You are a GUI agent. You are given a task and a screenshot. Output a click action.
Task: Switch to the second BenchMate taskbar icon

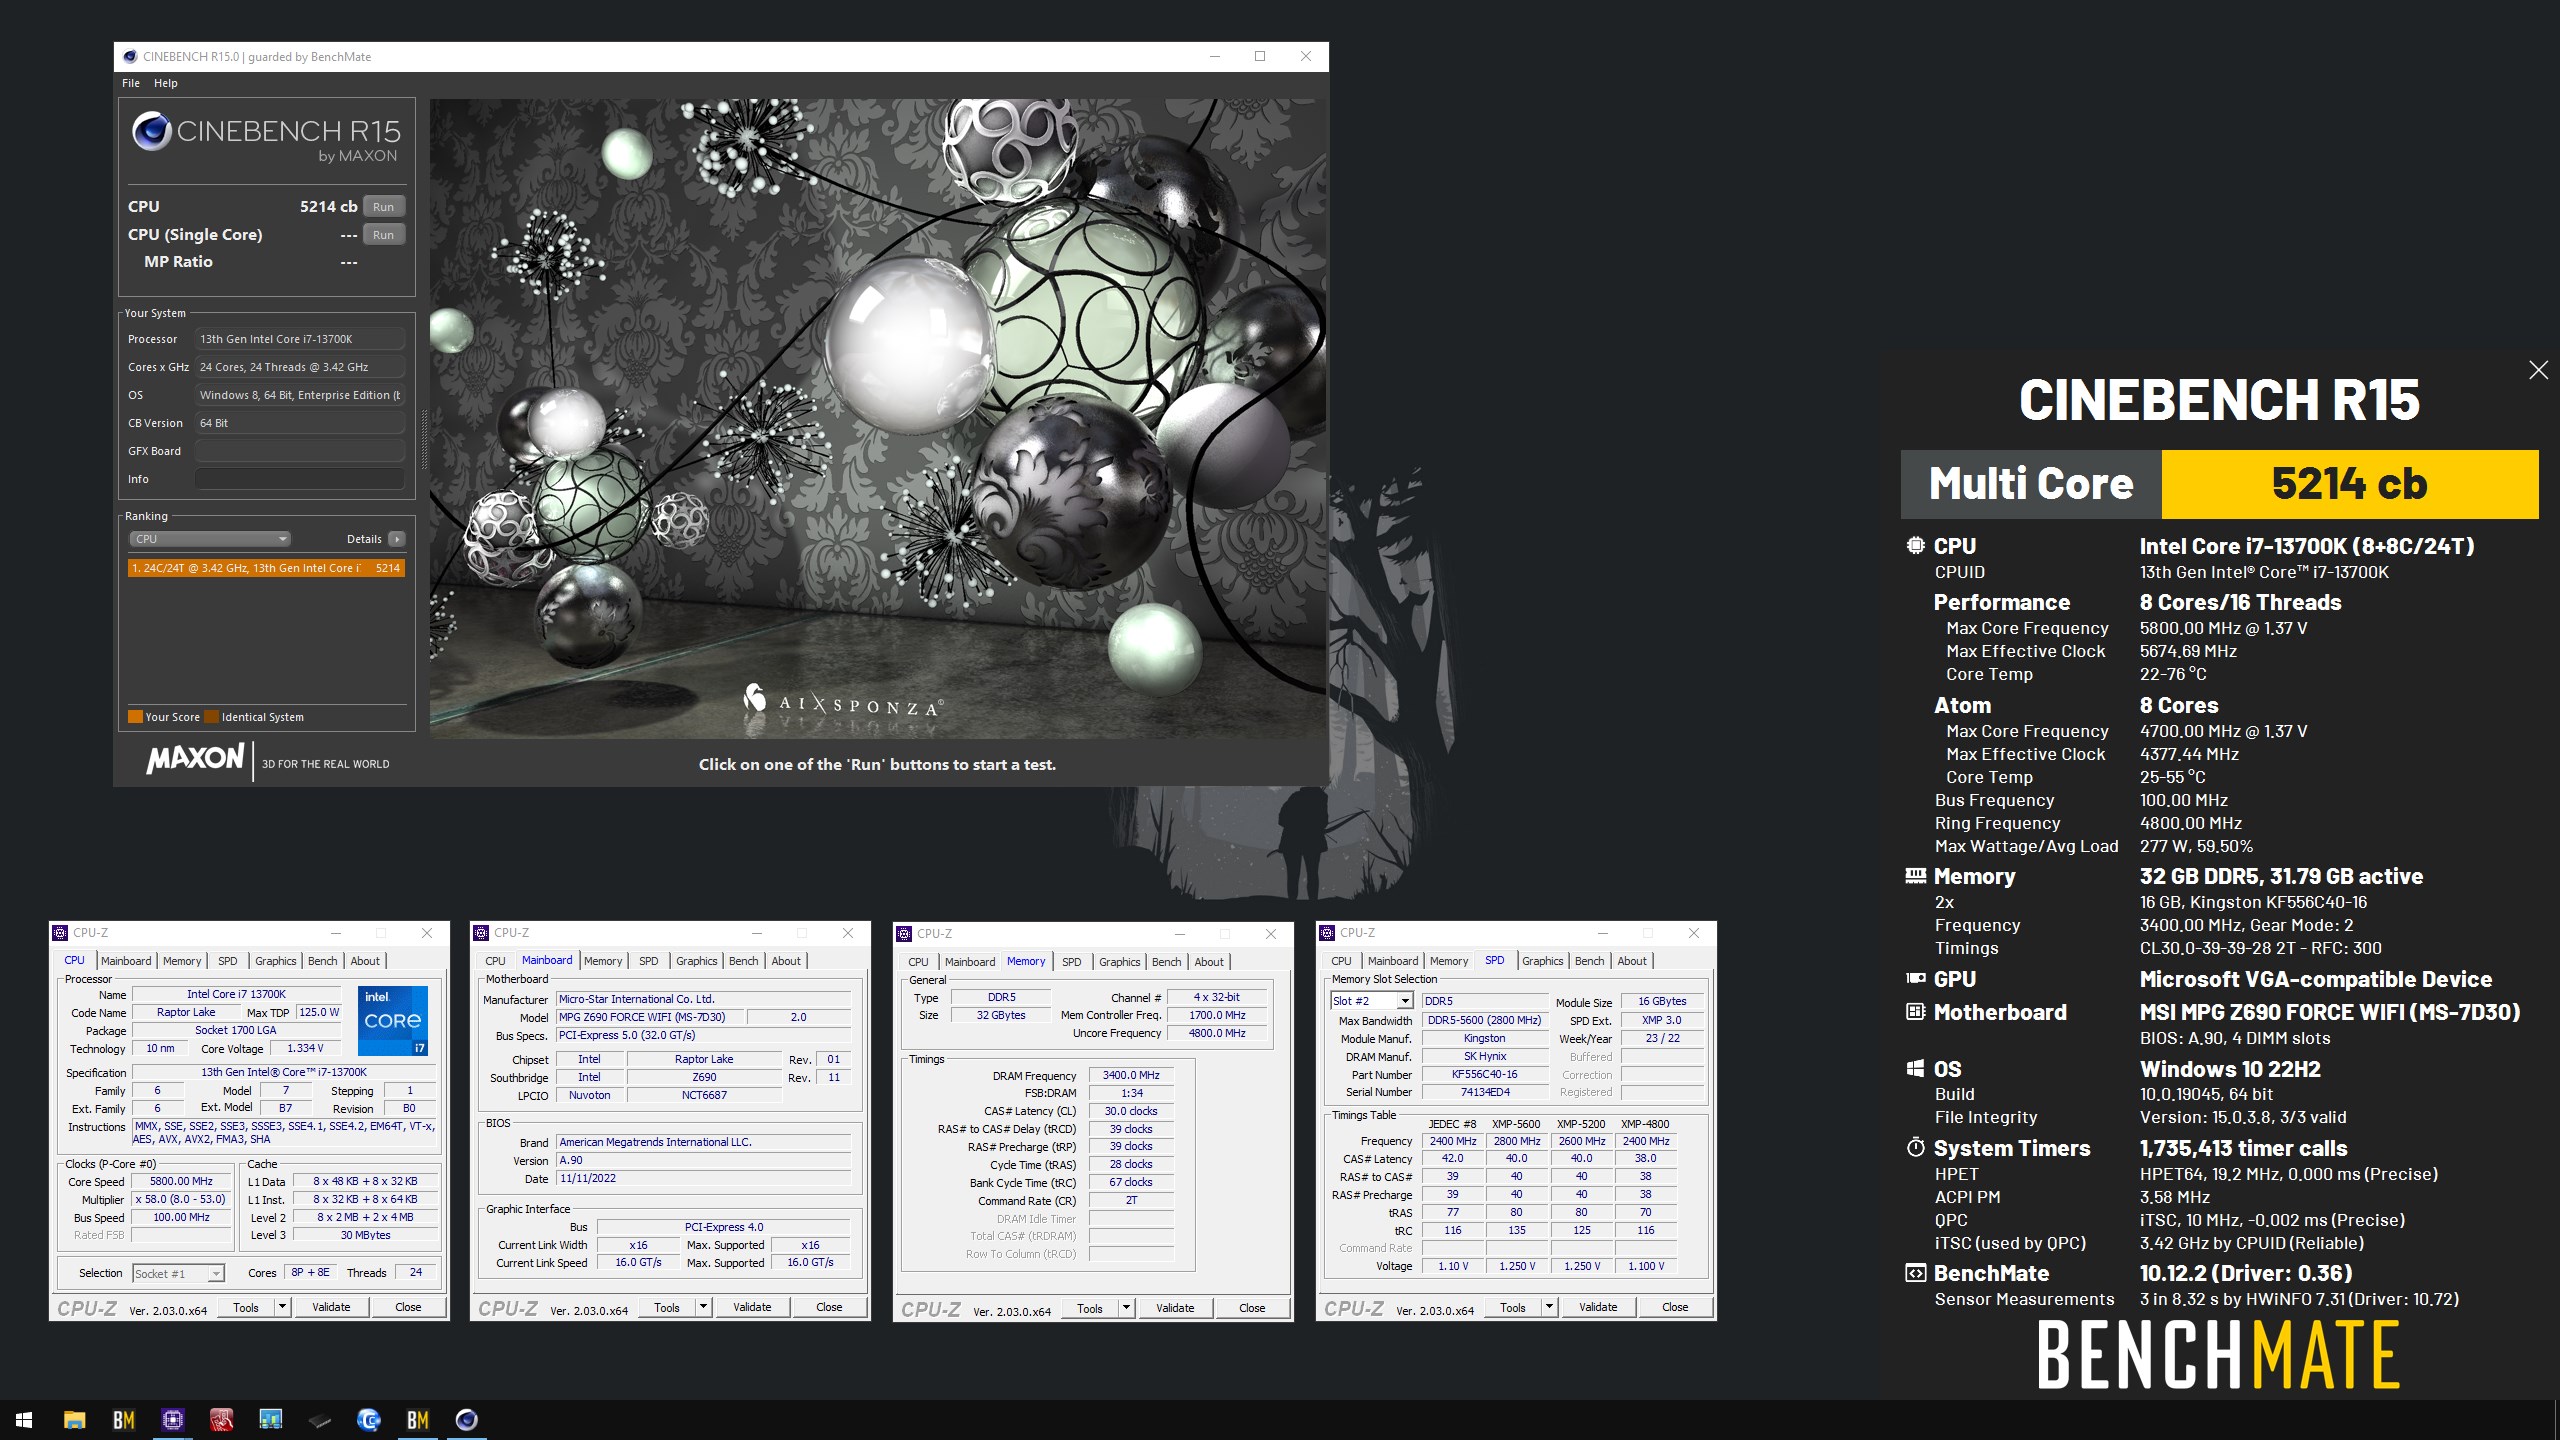418,1420
